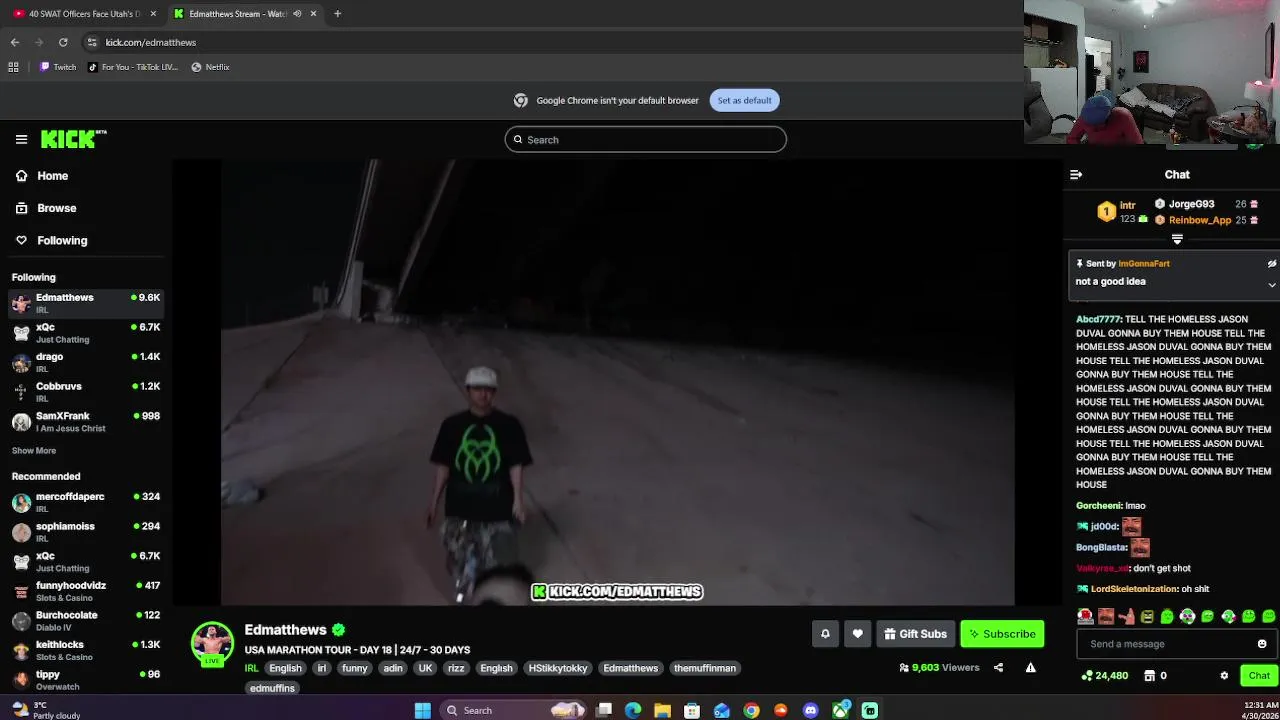The width and height of the screenshot is (1280, 720).
Task: Reload the page
Action: click(x=63, y=42)
